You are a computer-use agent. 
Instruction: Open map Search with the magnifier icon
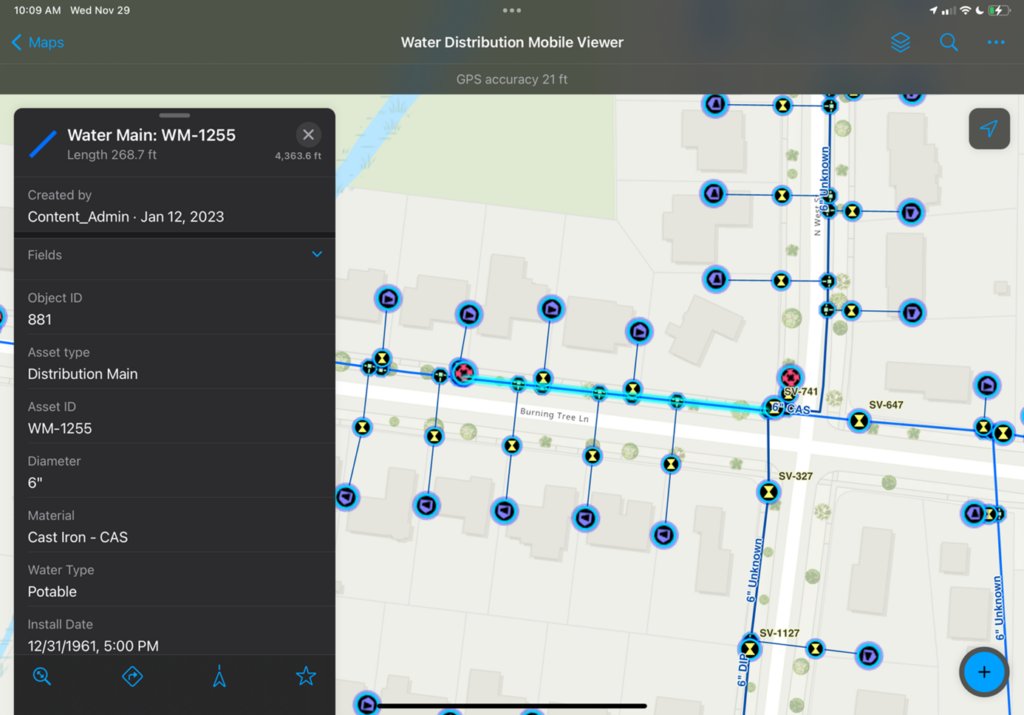pyautogui.click(x=946, y=42)
